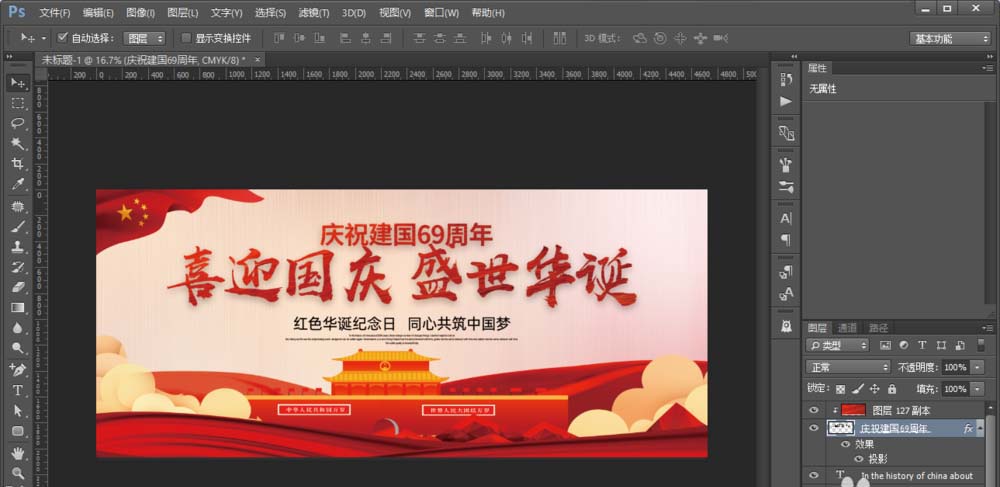This screenshot has height=487, width=1000.
Task: Select the Magic Wand tool
Action: tap(18, 143)
